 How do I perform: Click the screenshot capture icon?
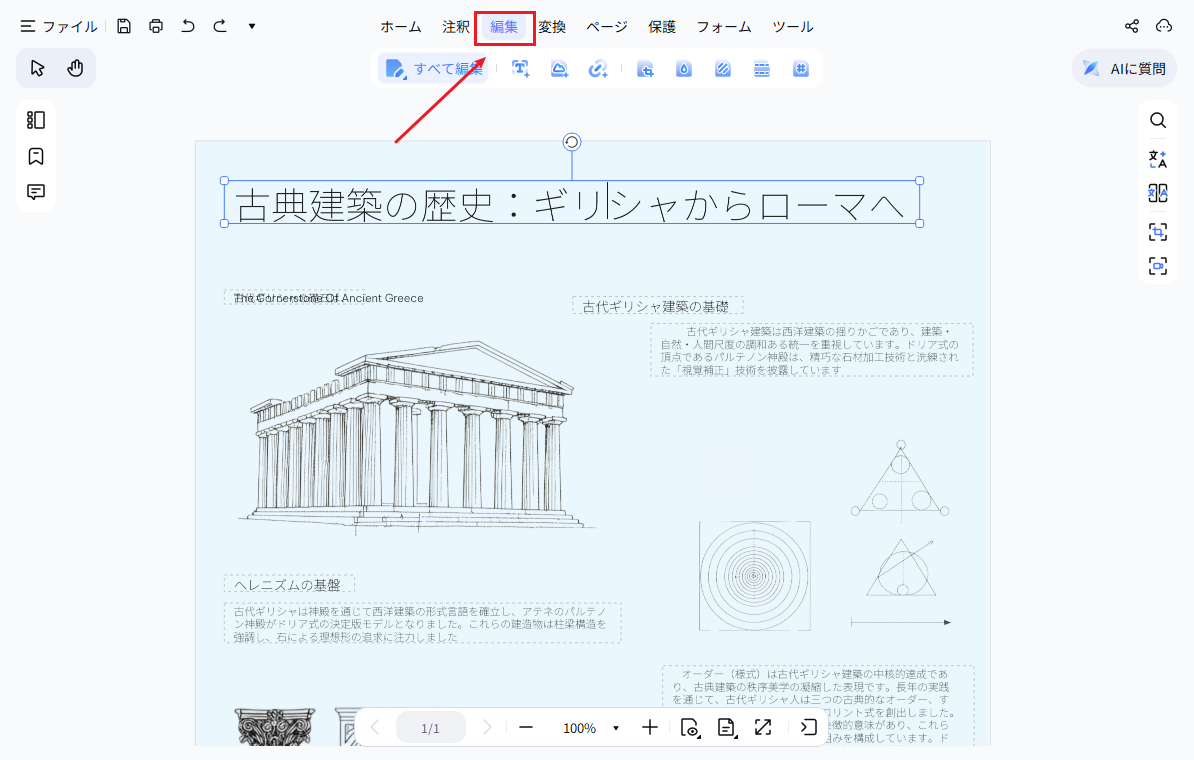point(1157,266)
